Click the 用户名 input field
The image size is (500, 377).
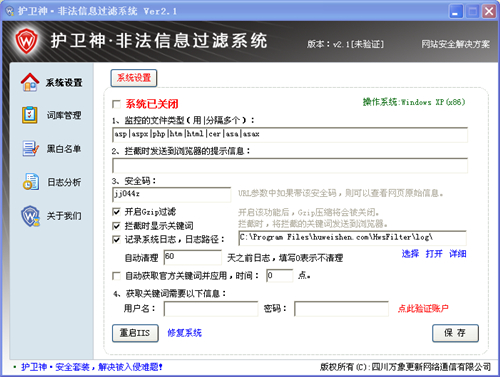[x=211, y=309]
